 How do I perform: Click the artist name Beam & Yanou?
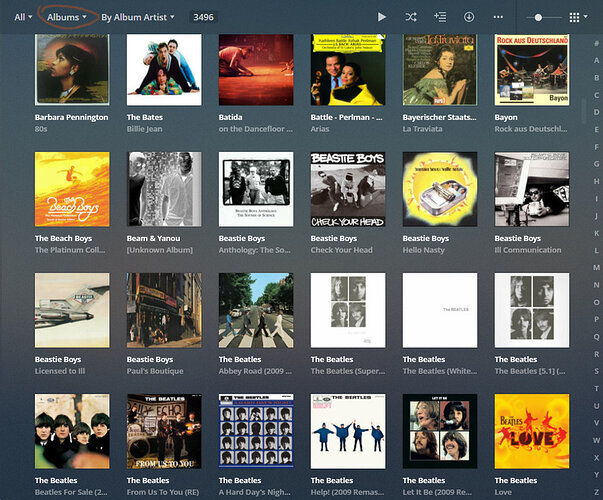click(153, 238)
